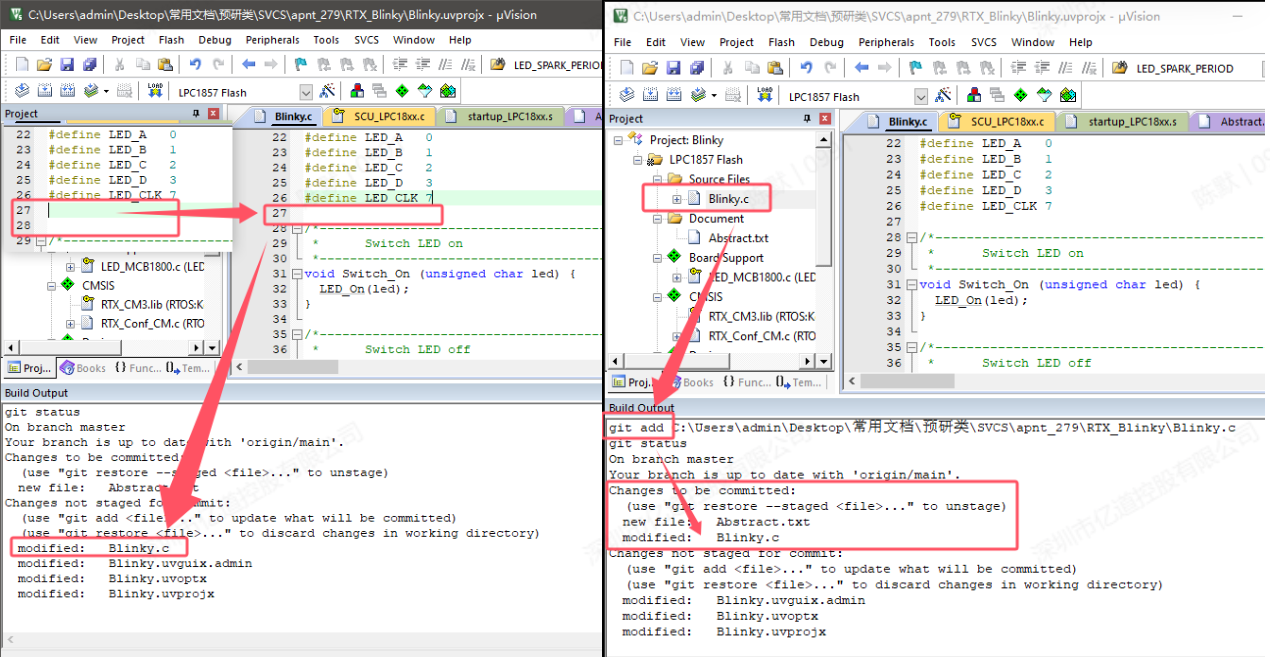Screen dimensions: 1270x659
Task: Open the SVCS menu in the right window
Action: point(983,42)
